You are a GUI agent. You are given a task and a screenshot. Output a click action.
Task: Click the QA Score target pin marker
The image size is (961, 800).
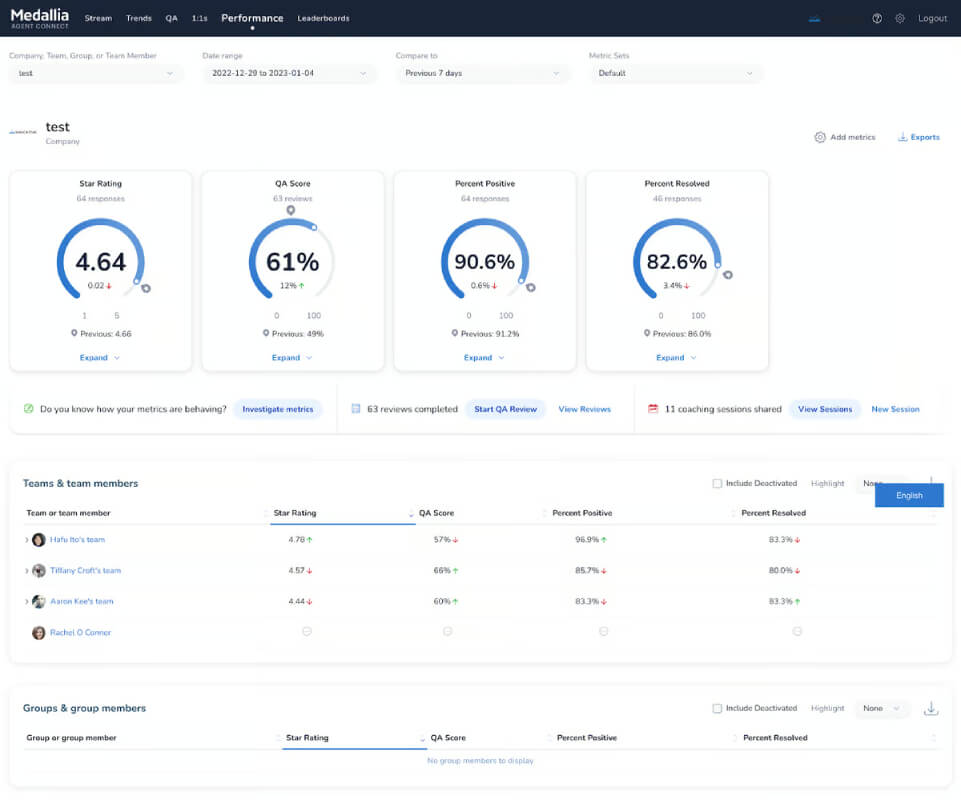coord(291,210)
